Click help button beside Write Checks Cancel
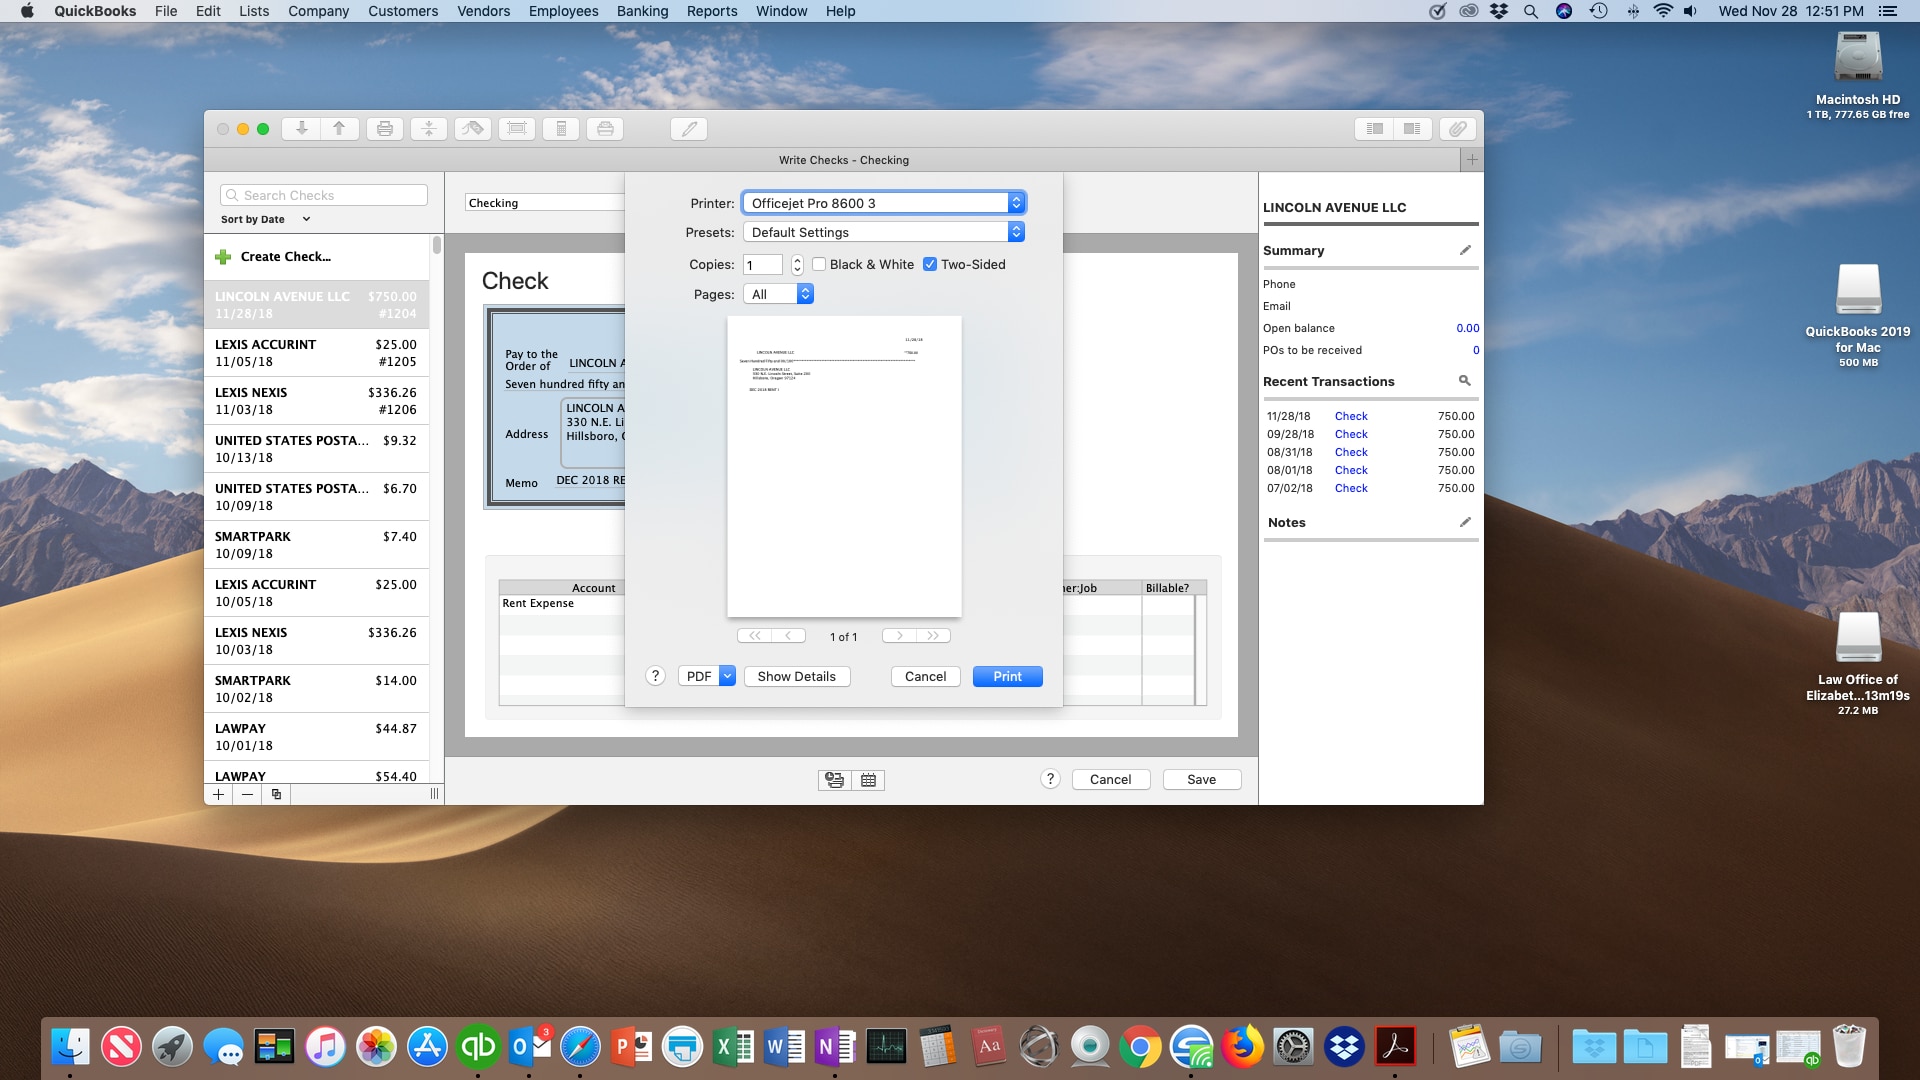This screenshot has height=1080, width=1920. click(1050, 779)
